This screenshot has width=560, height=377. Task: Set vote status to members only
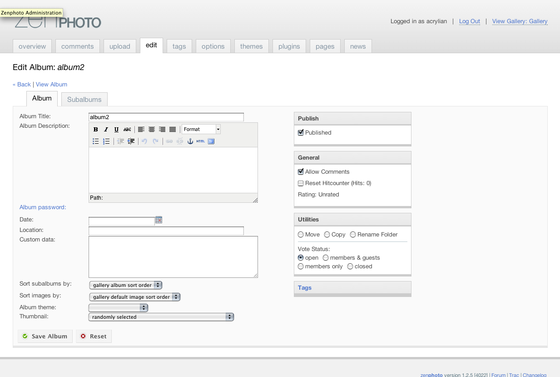coord(301,266)
